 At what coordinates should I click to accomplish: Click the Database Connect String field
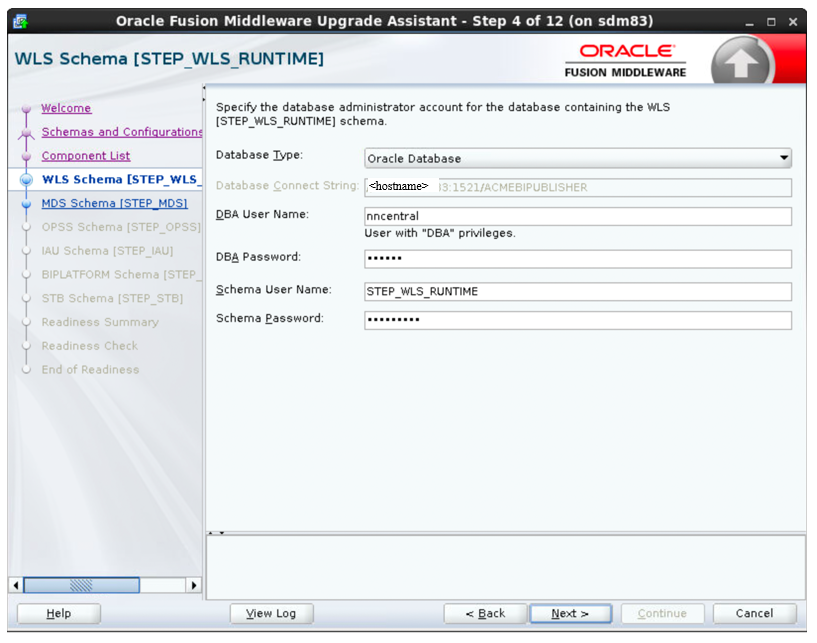click(578, 188)
